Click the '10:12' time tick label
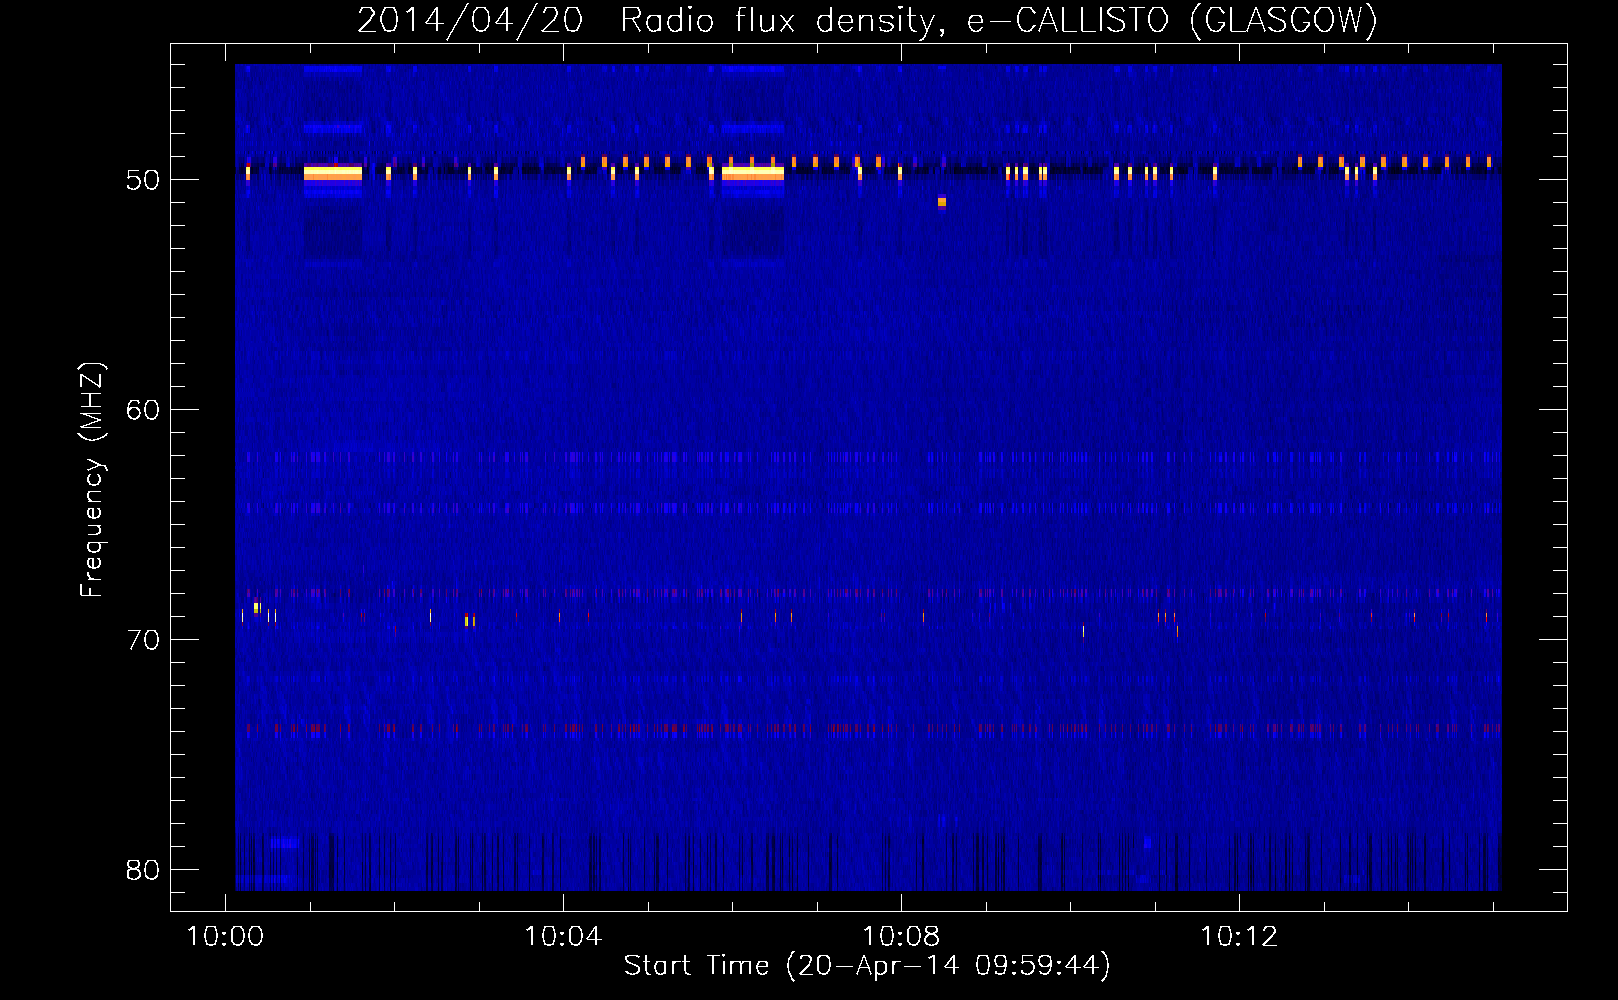1618x1000 pixels. click(1239, 937)
